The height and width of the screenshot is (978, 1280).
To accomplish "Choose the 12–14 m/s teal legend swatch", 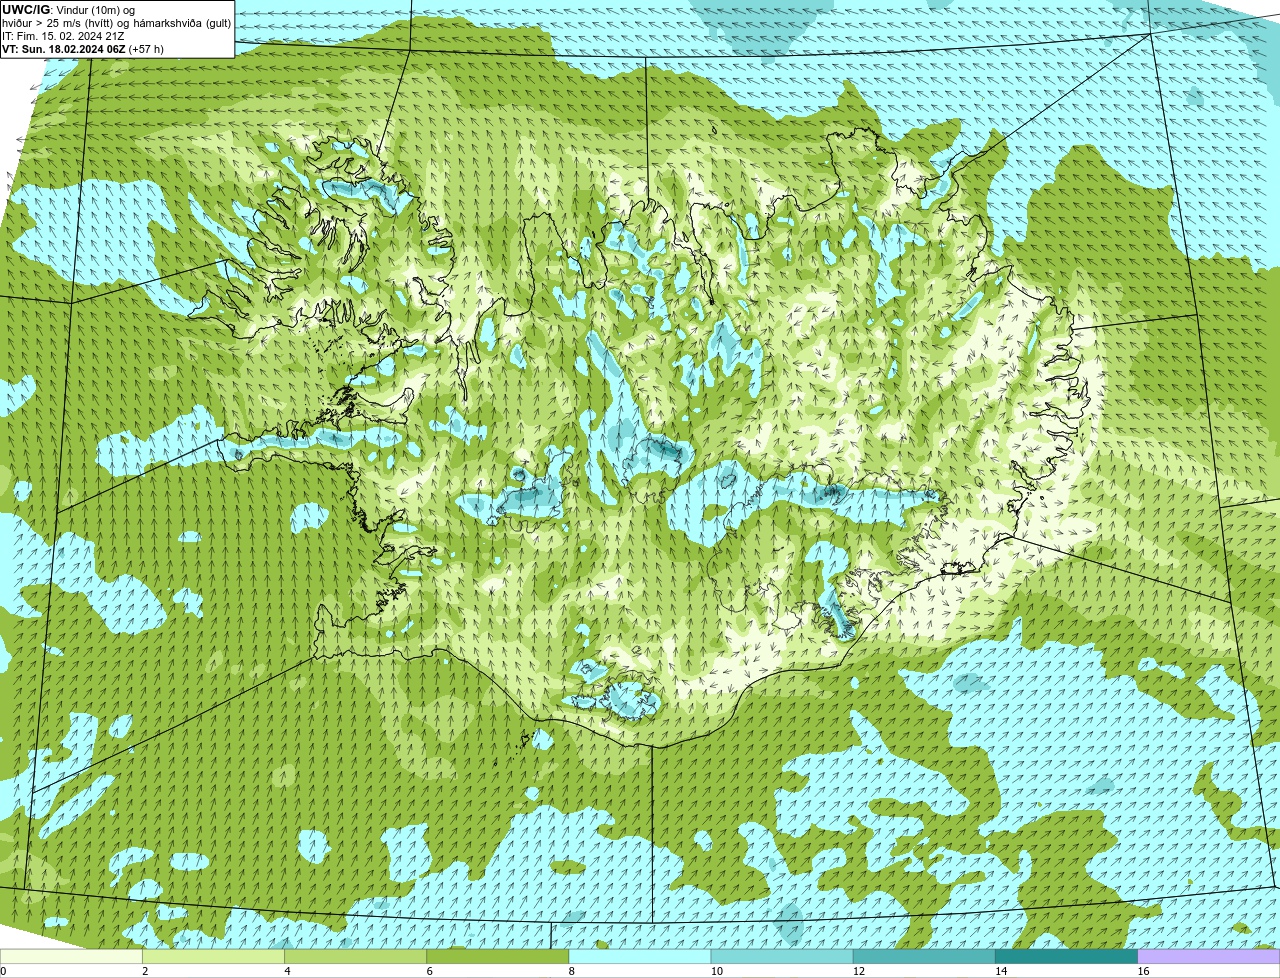I will [926, 957].
